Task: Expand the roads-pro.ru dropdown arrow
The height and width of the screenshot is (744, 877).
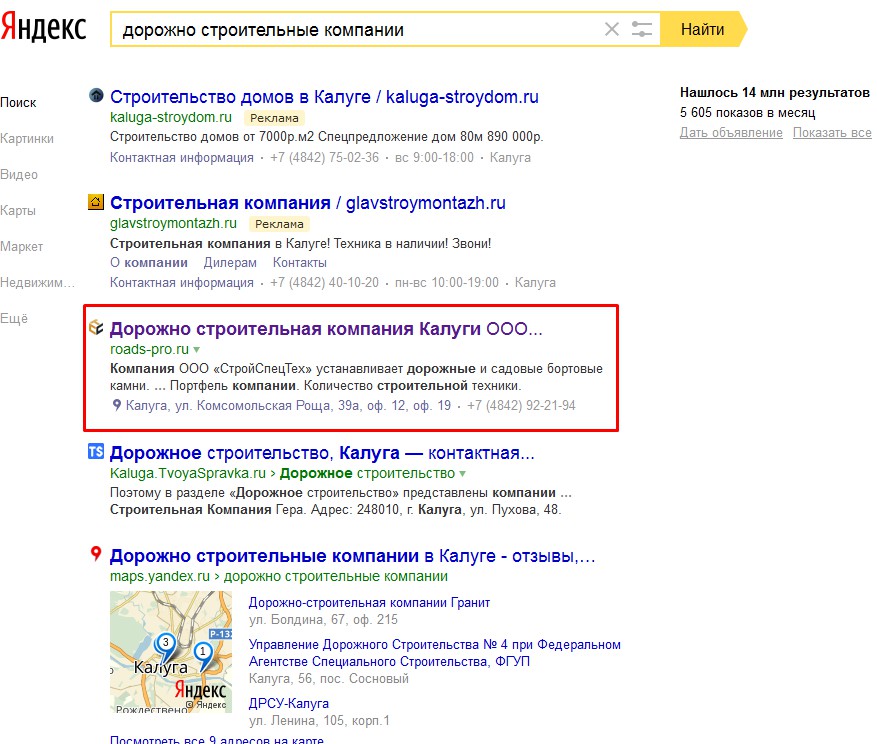Action: click(196, 350)
